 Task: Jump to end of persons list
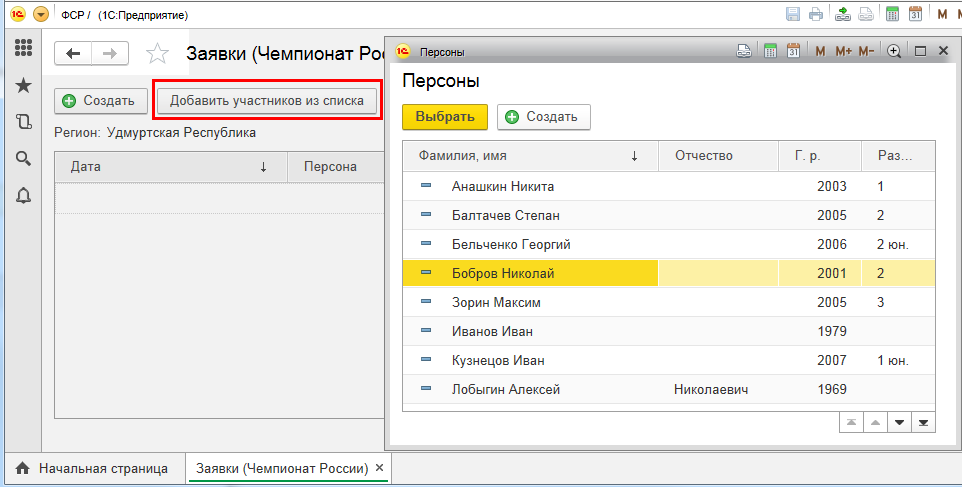[x=924, y=423]
